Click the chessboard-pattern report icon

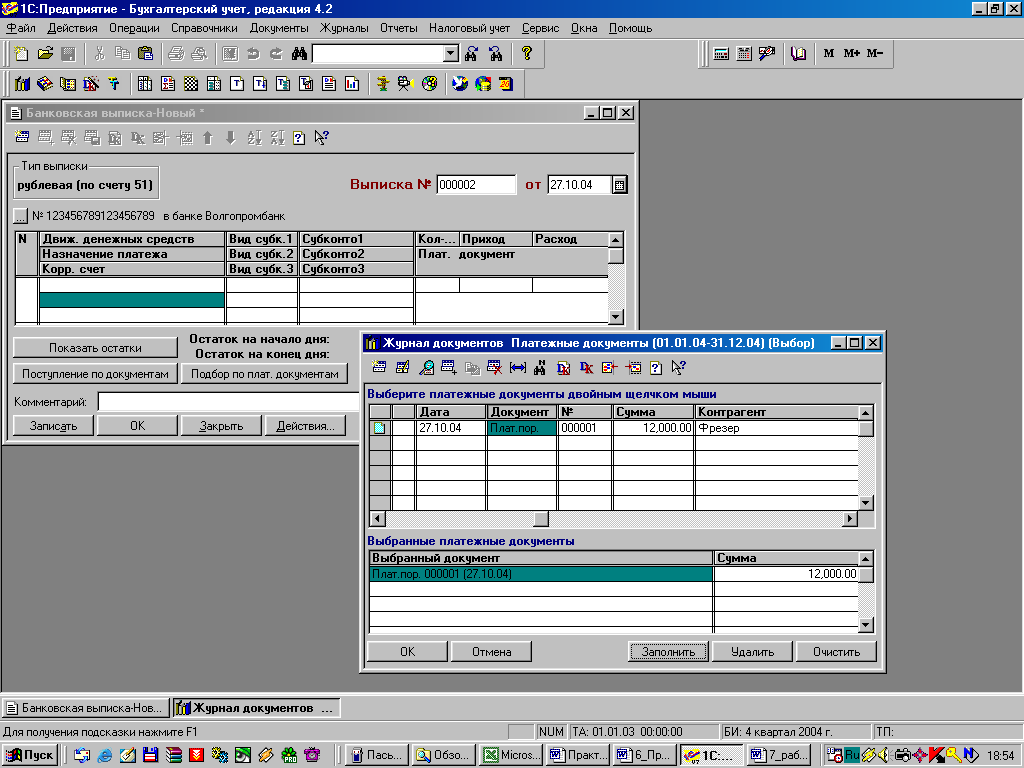click(191, 84)
